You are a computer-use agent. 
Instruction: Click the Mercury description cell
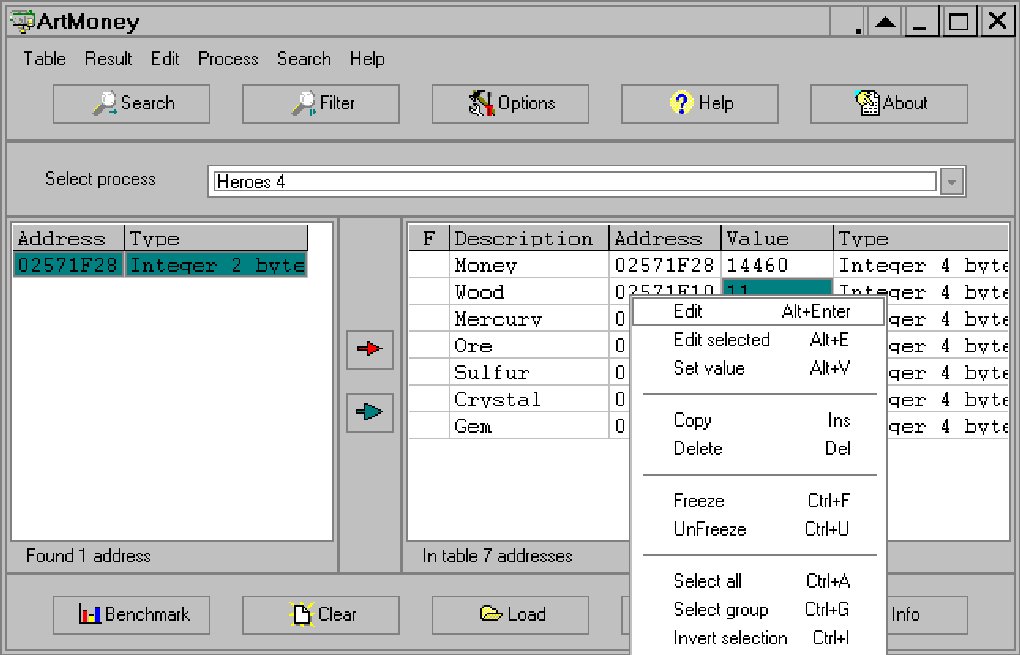528,319
